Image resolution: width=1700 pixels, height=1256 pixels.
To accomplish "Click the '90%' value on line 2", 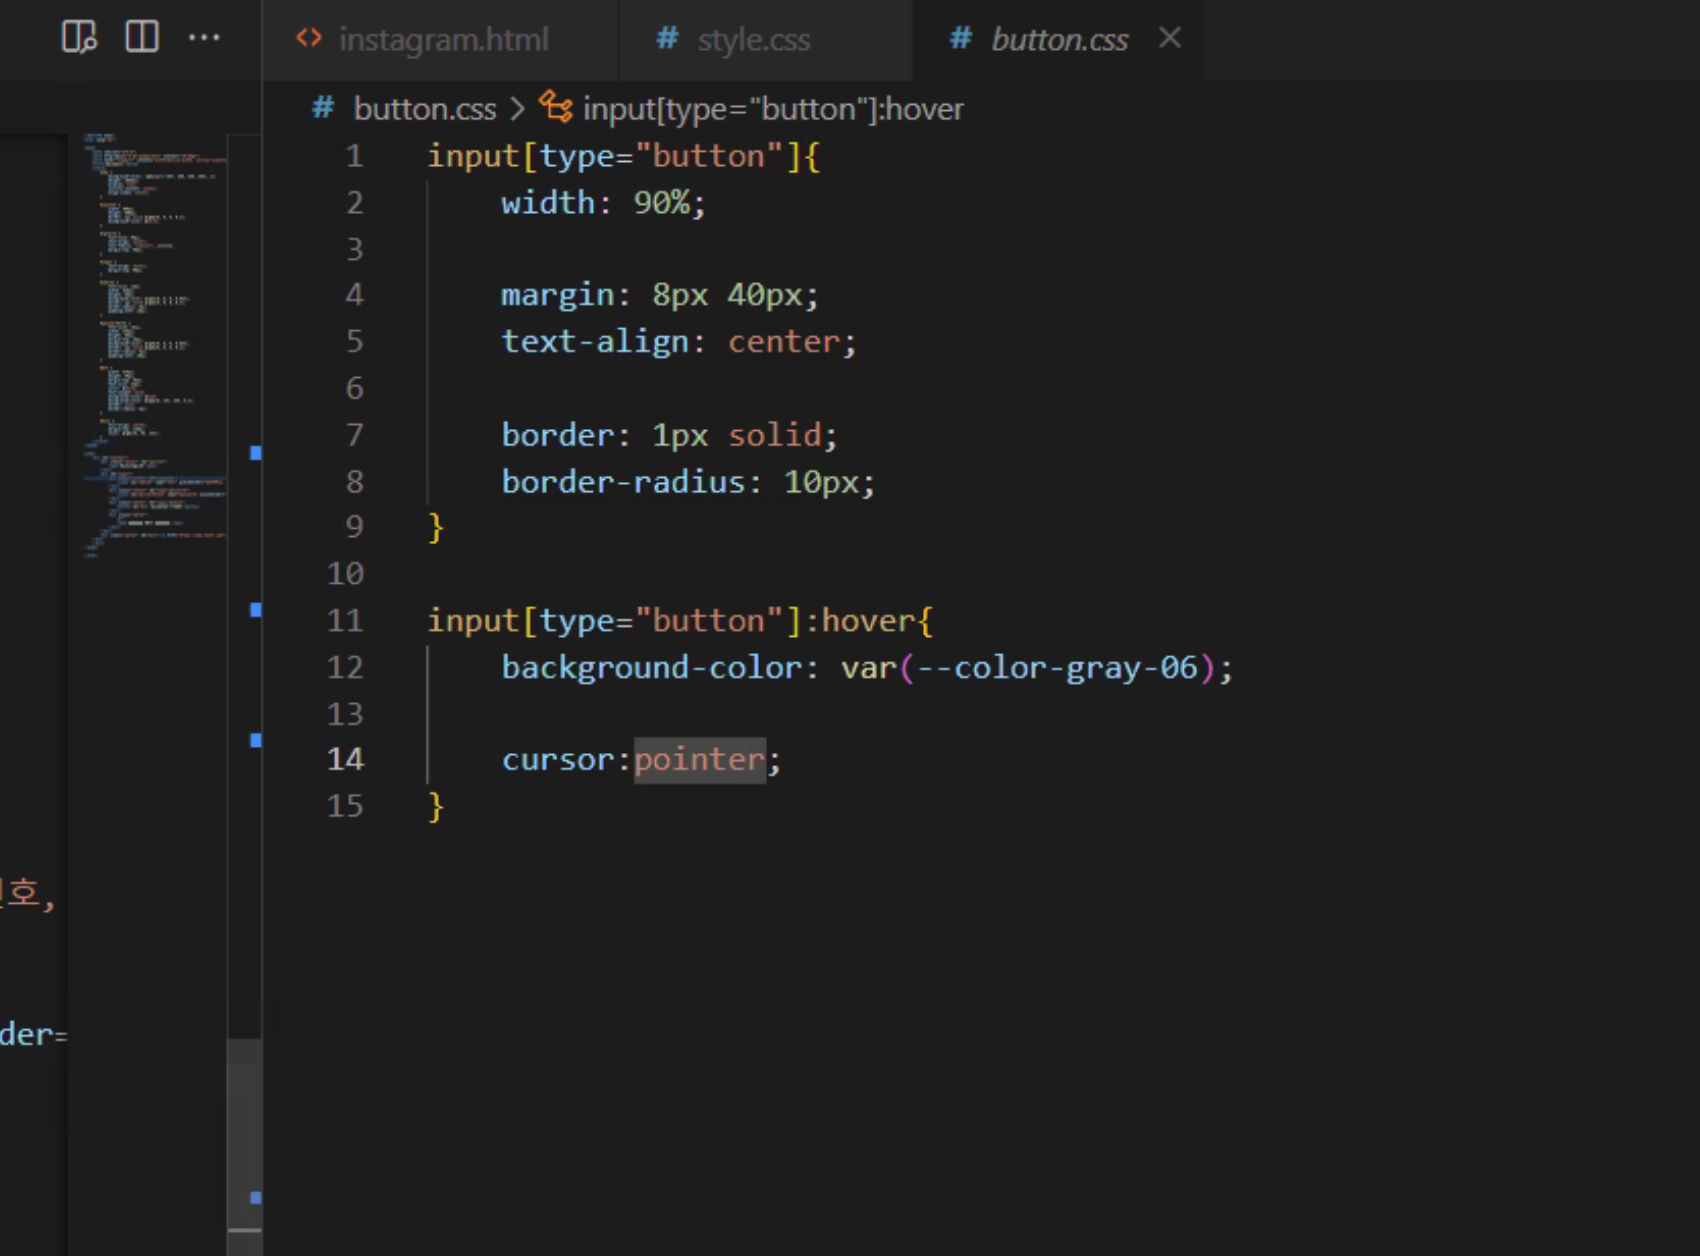I will 661,203.
